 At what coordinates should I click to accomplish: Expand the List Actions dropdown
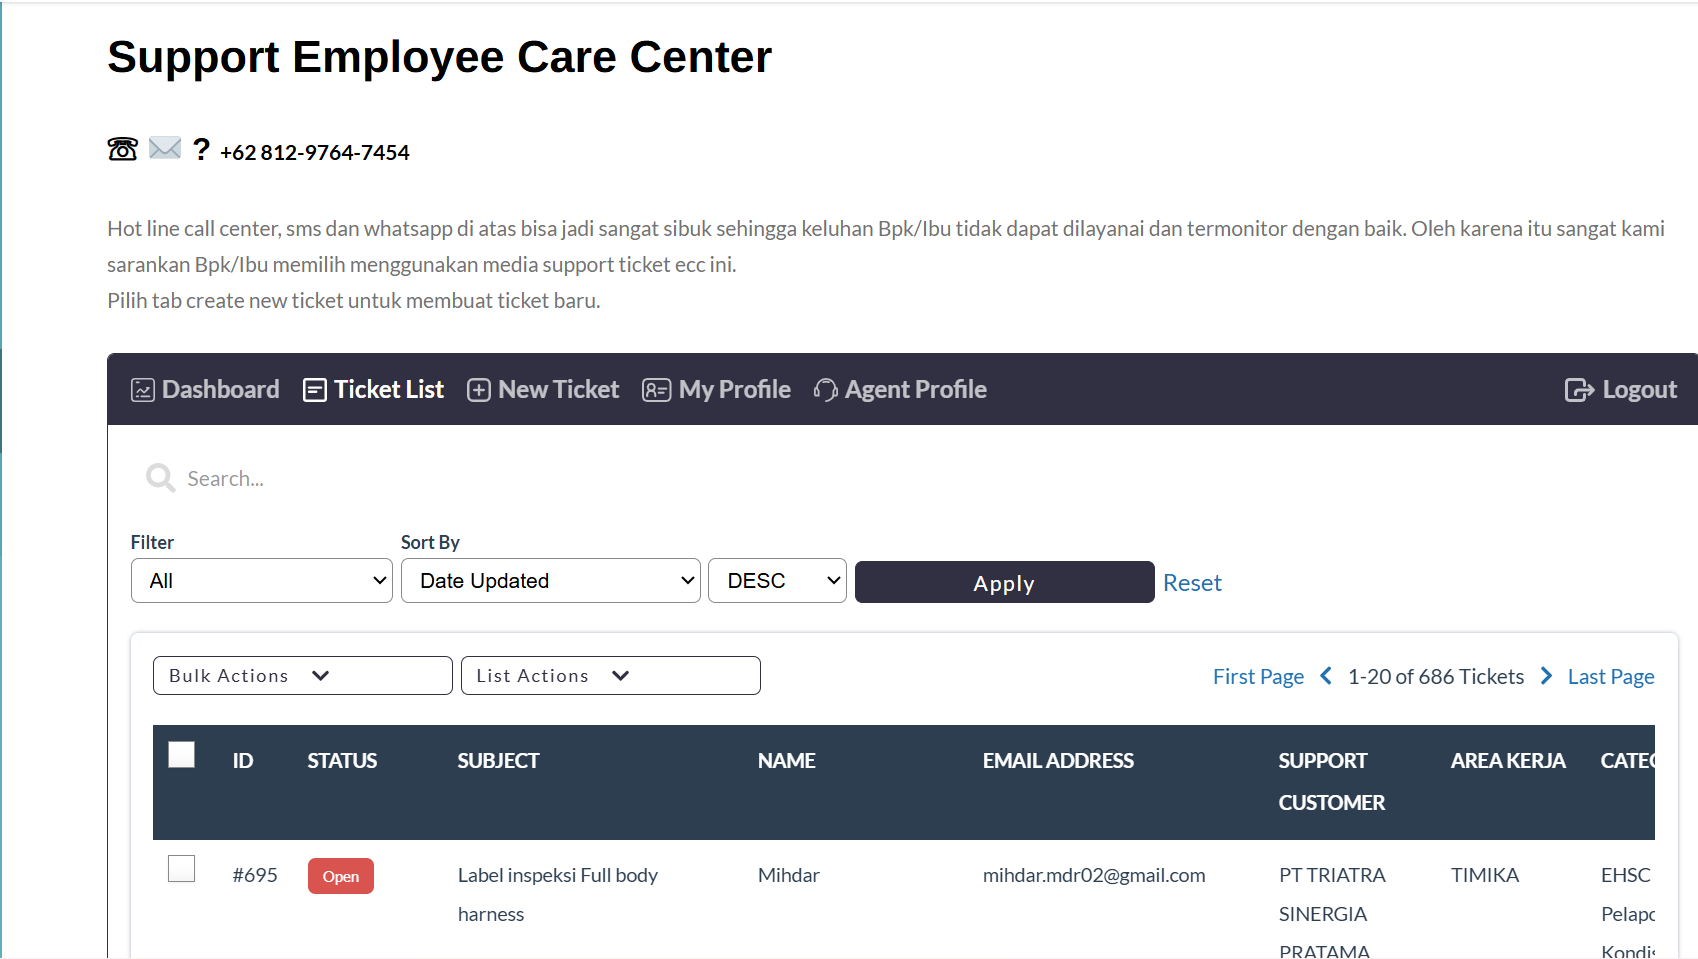(610, 675)
